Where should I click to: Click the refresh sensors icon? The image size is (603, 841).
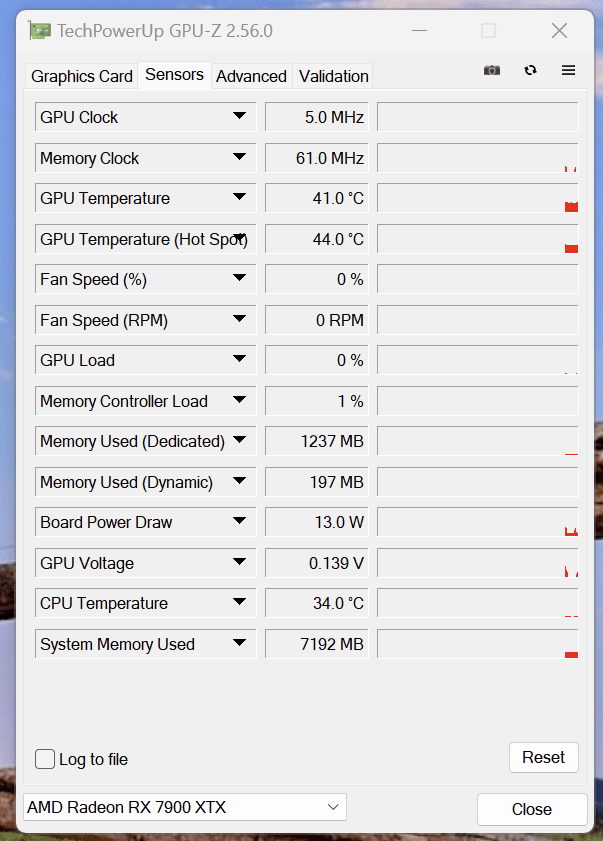pos(530,70)
